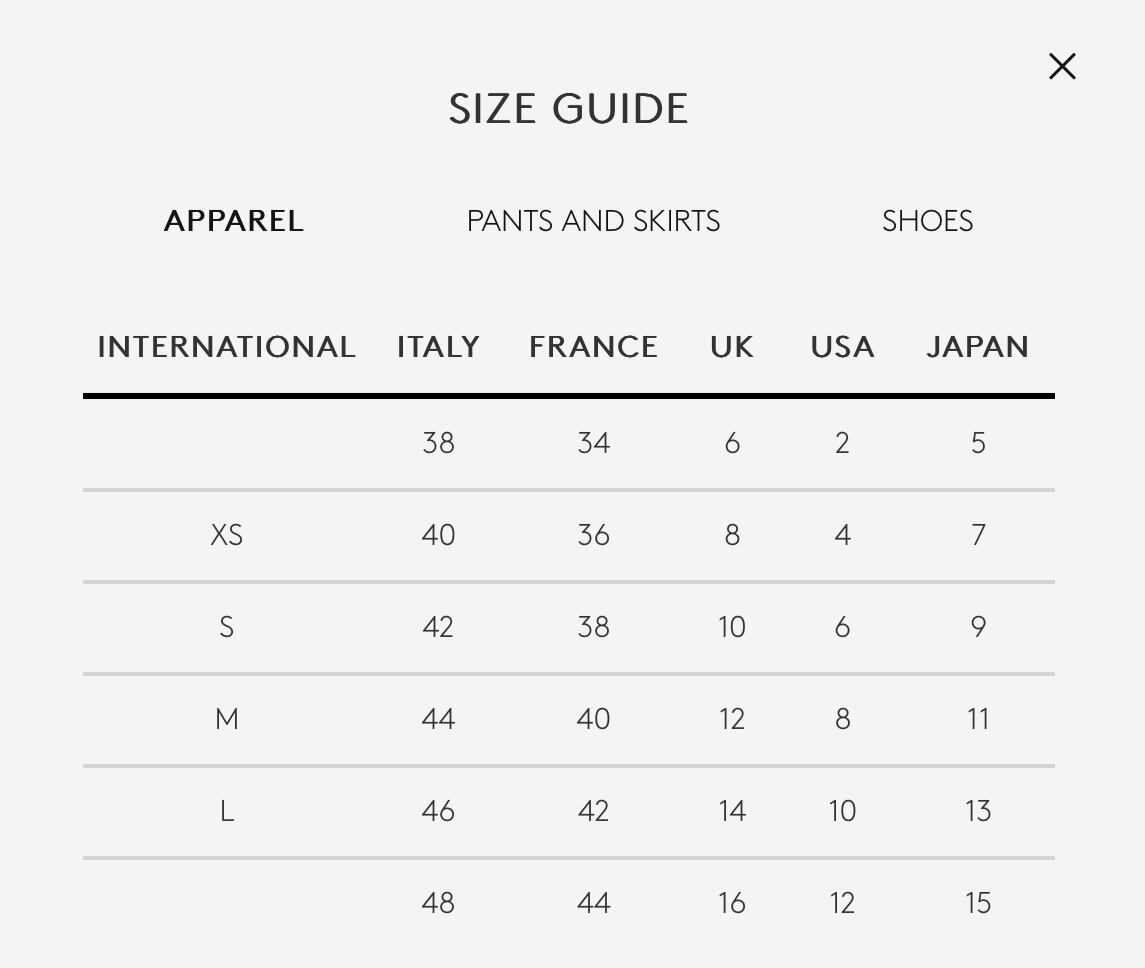The image size is (1145, 968).
Task: Click the Italy column header
Action: pyautogui.click(x=438, y=347)
